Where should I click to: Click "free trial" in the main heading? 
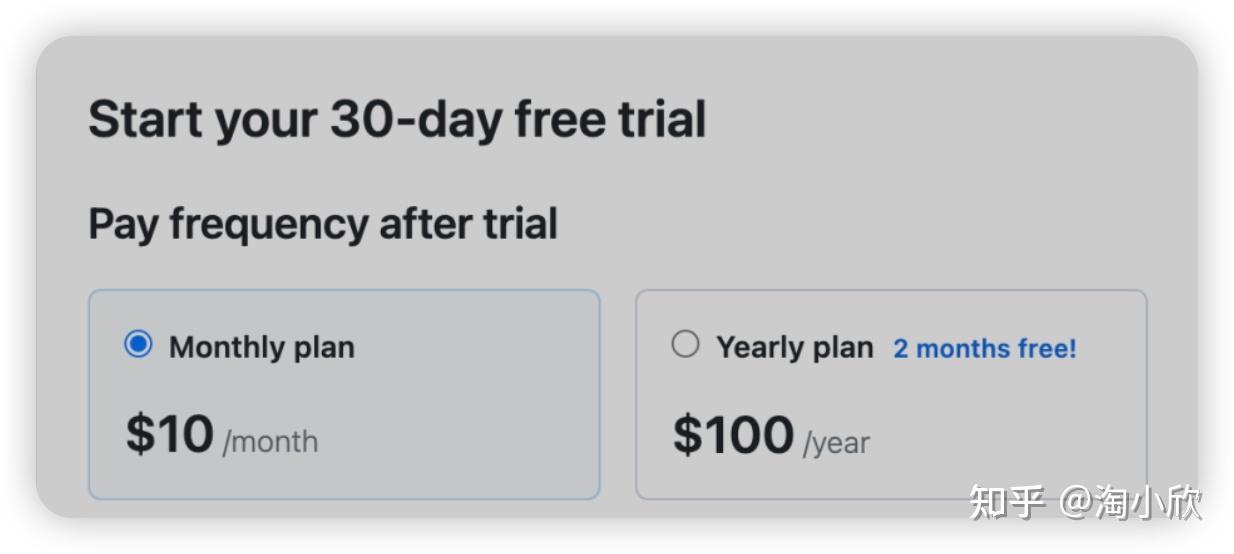click(610, 119)
